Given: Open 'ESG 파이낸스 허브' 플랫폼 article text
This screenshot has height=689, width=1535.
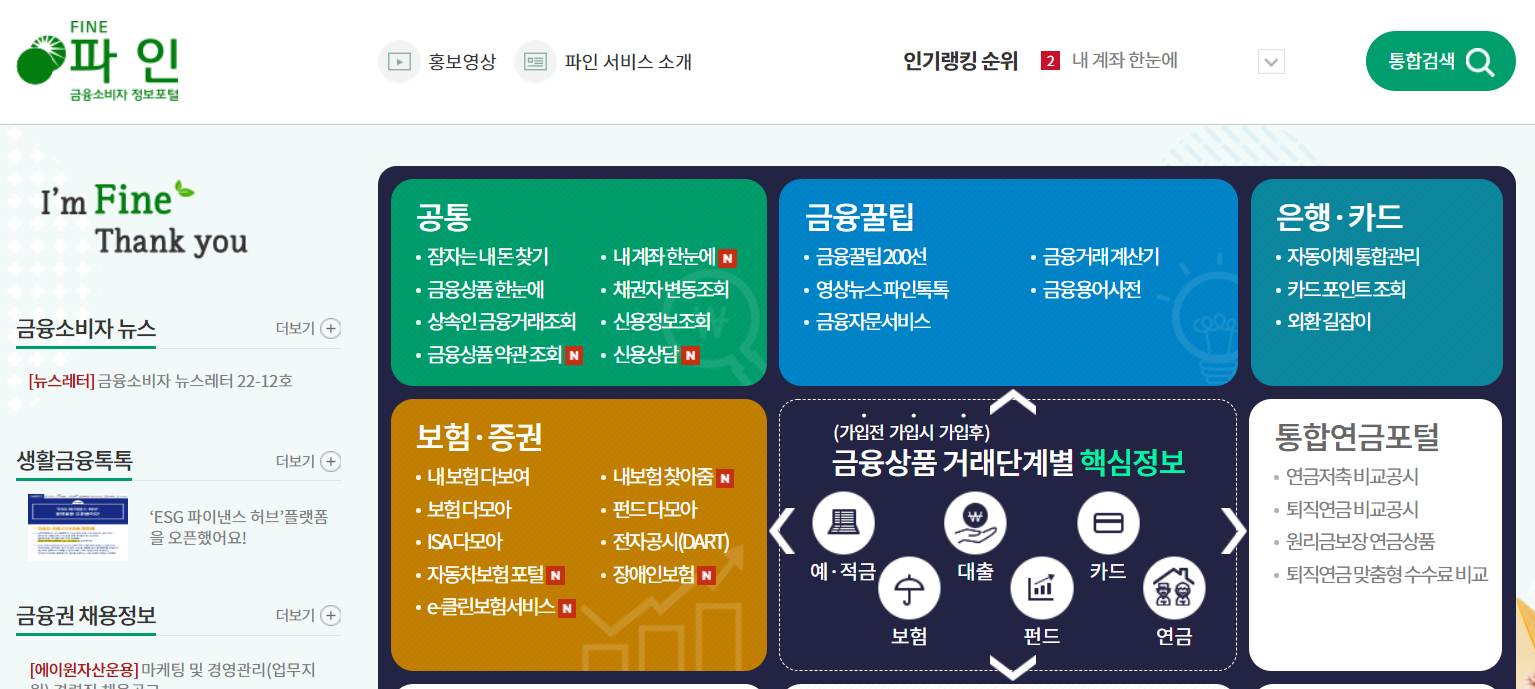Looking at the screenshot, I should 239,527.
